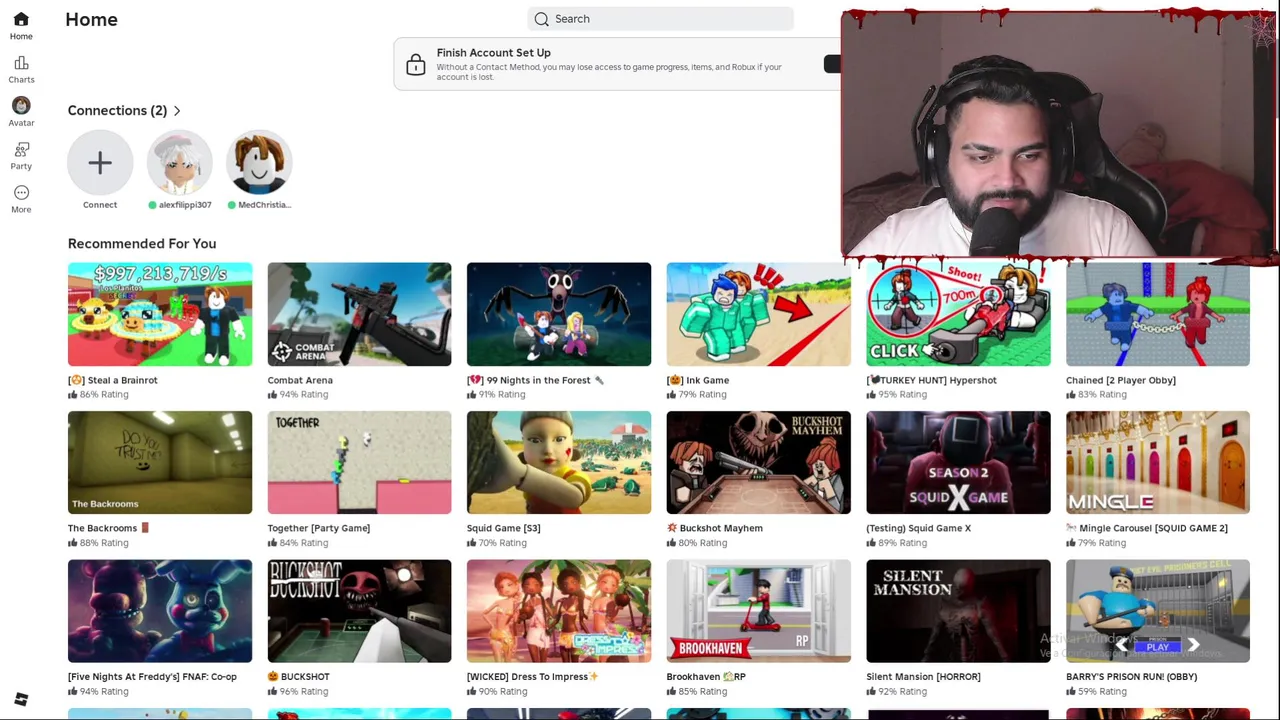Viewport: 1280px width, 720px height.
Task: Open Silent Mansion horror thumbnail
Action: pos(958,611)
